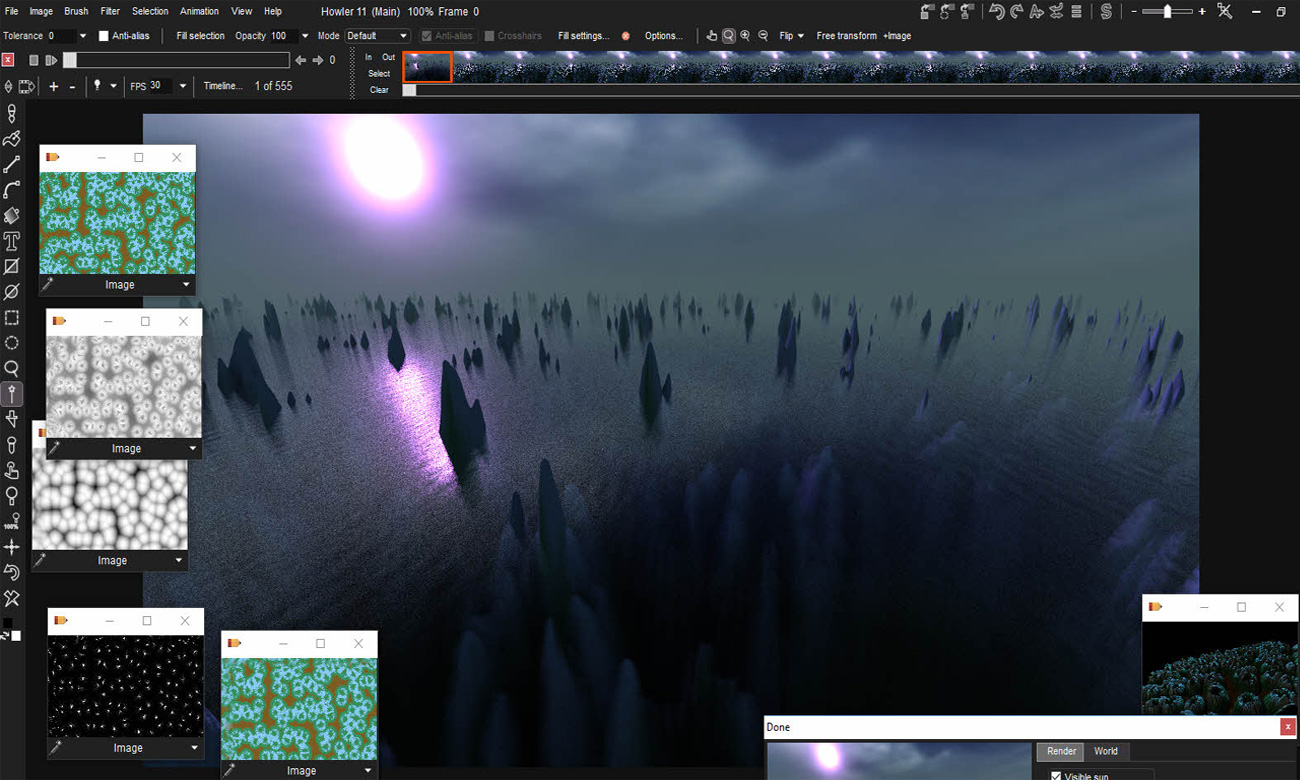This screenshot has width=1300, height=780.
Task: Adjust the slider in top-right toolbar
Action: tap(1167, 12)
